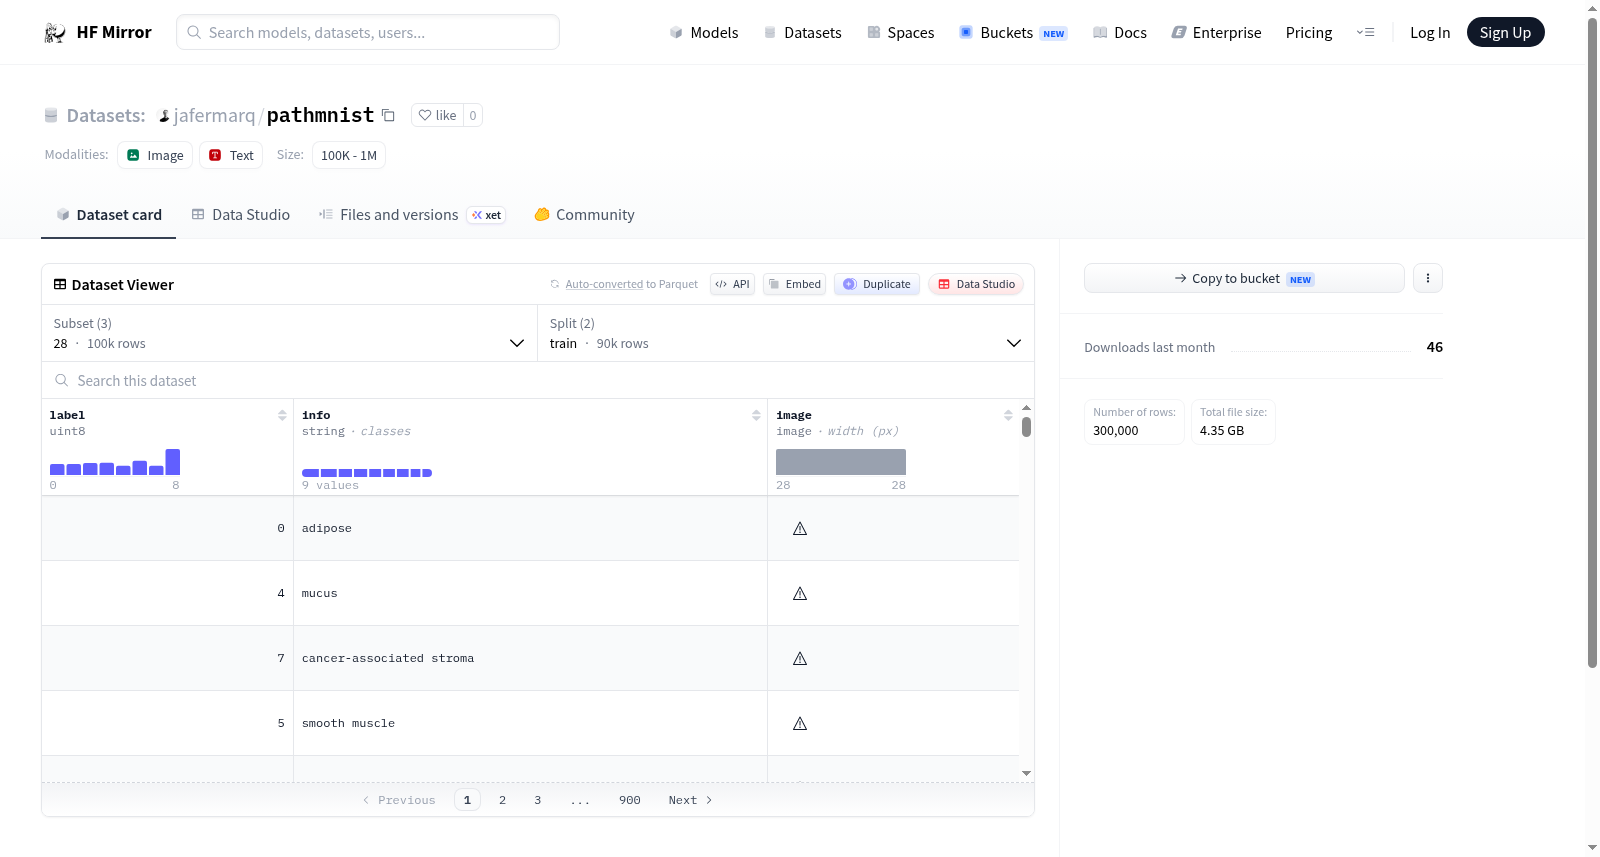This screenshot has width=1600, height=857.
Task: Click the expanded navigation menu icon
Action: (x=1365, y=33)
